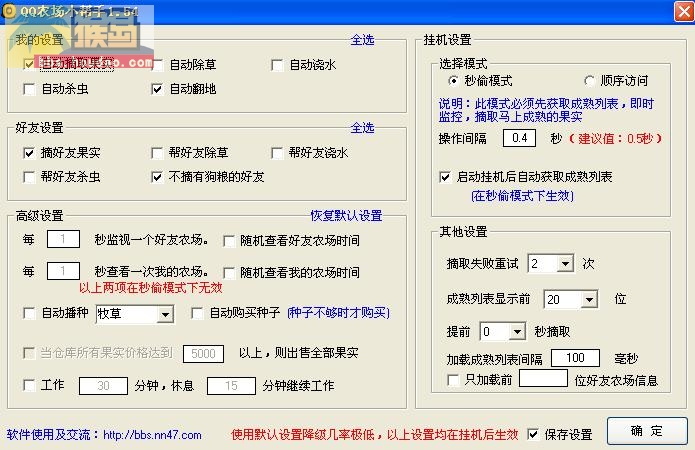Uncheck 自动翻地 checkbox
Screen dimensions: 695x450
click(157, 89)
